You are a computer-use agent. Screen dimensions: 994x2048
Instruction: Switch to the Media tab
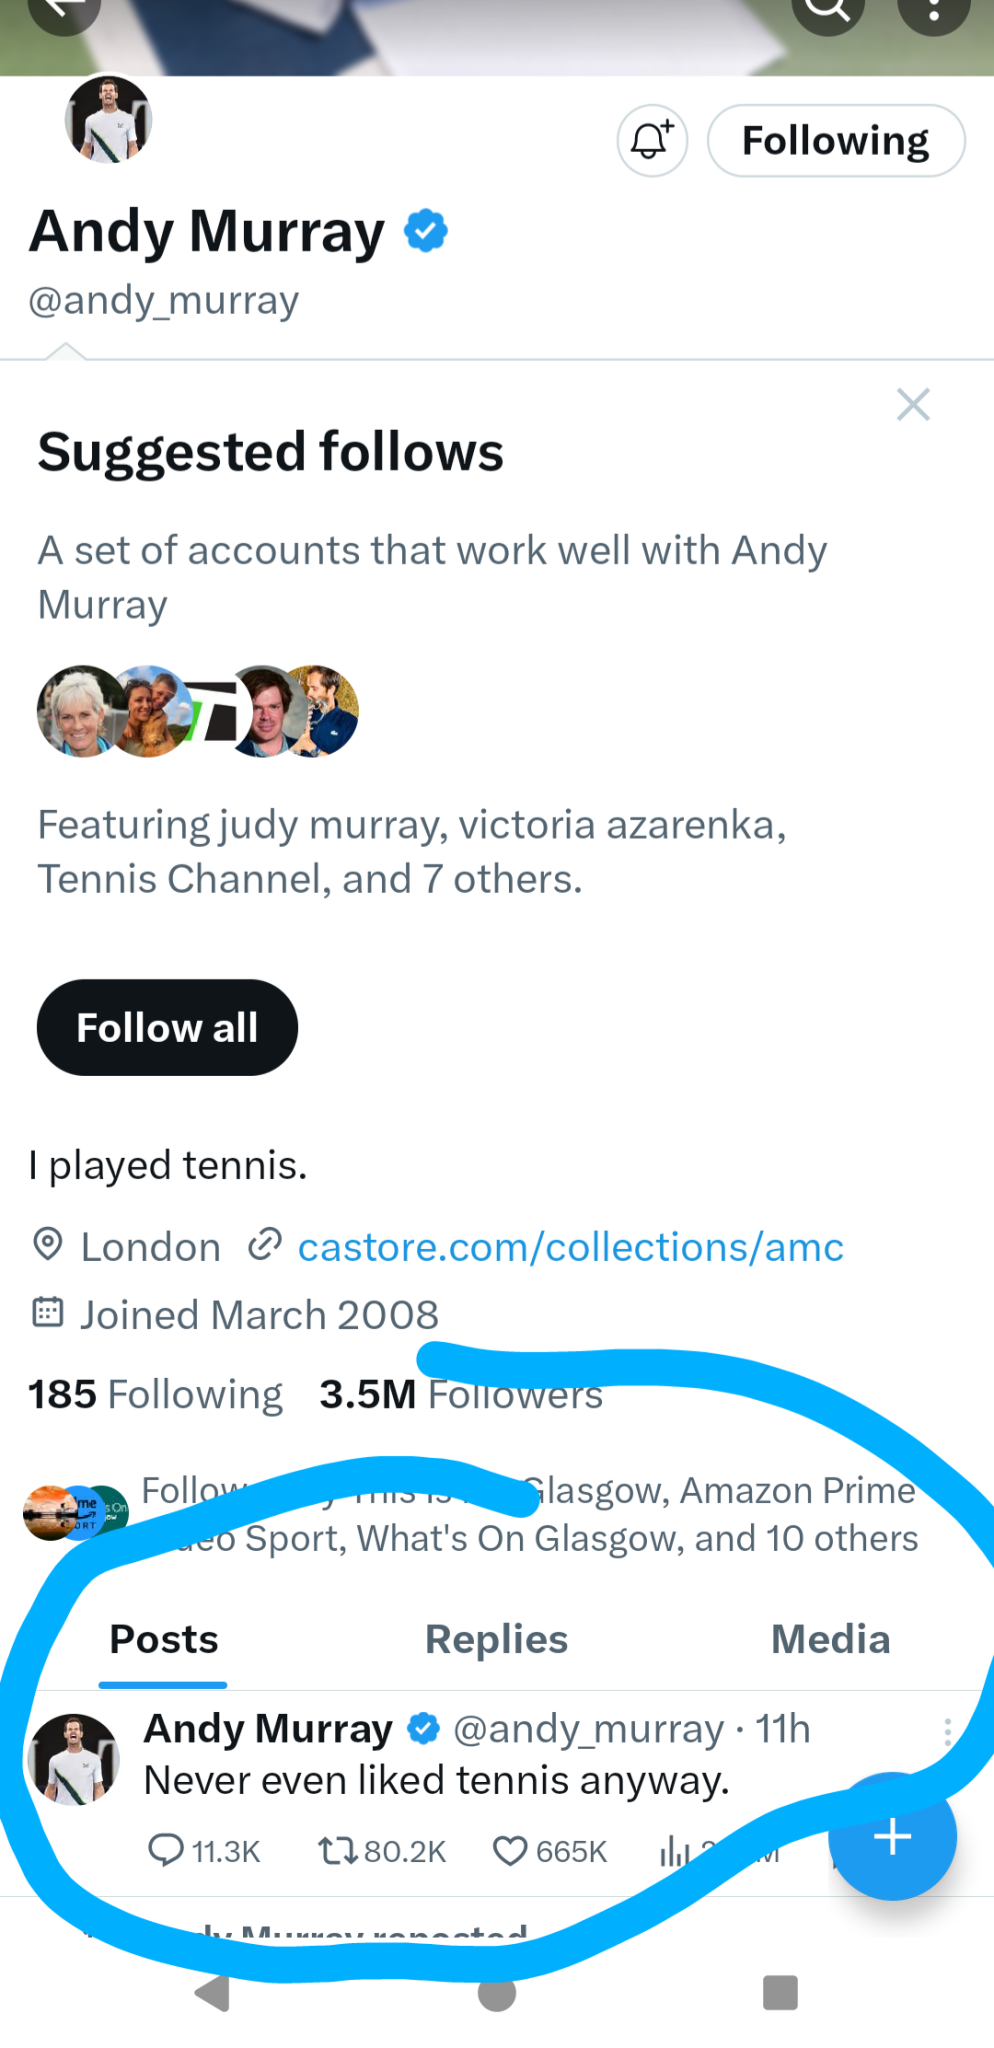pos(830,1640)
